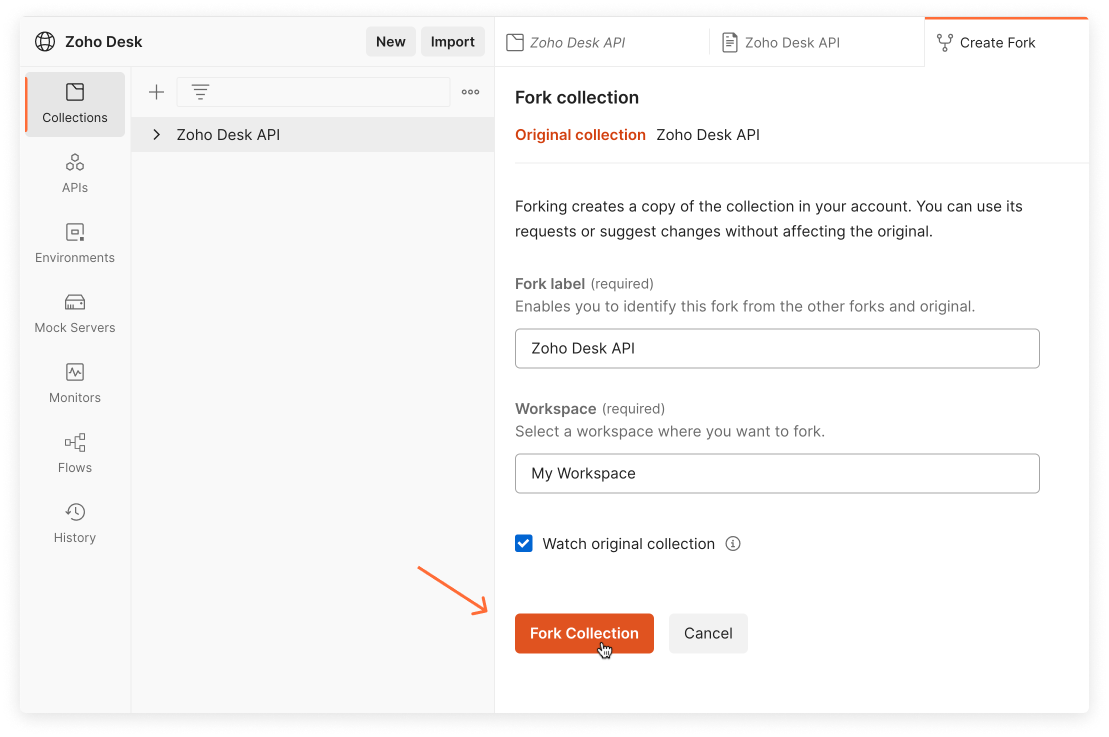Open the Mock Servers sidebar section
The height and width of the screenshot is (737, 1109).
pos(75,313)
